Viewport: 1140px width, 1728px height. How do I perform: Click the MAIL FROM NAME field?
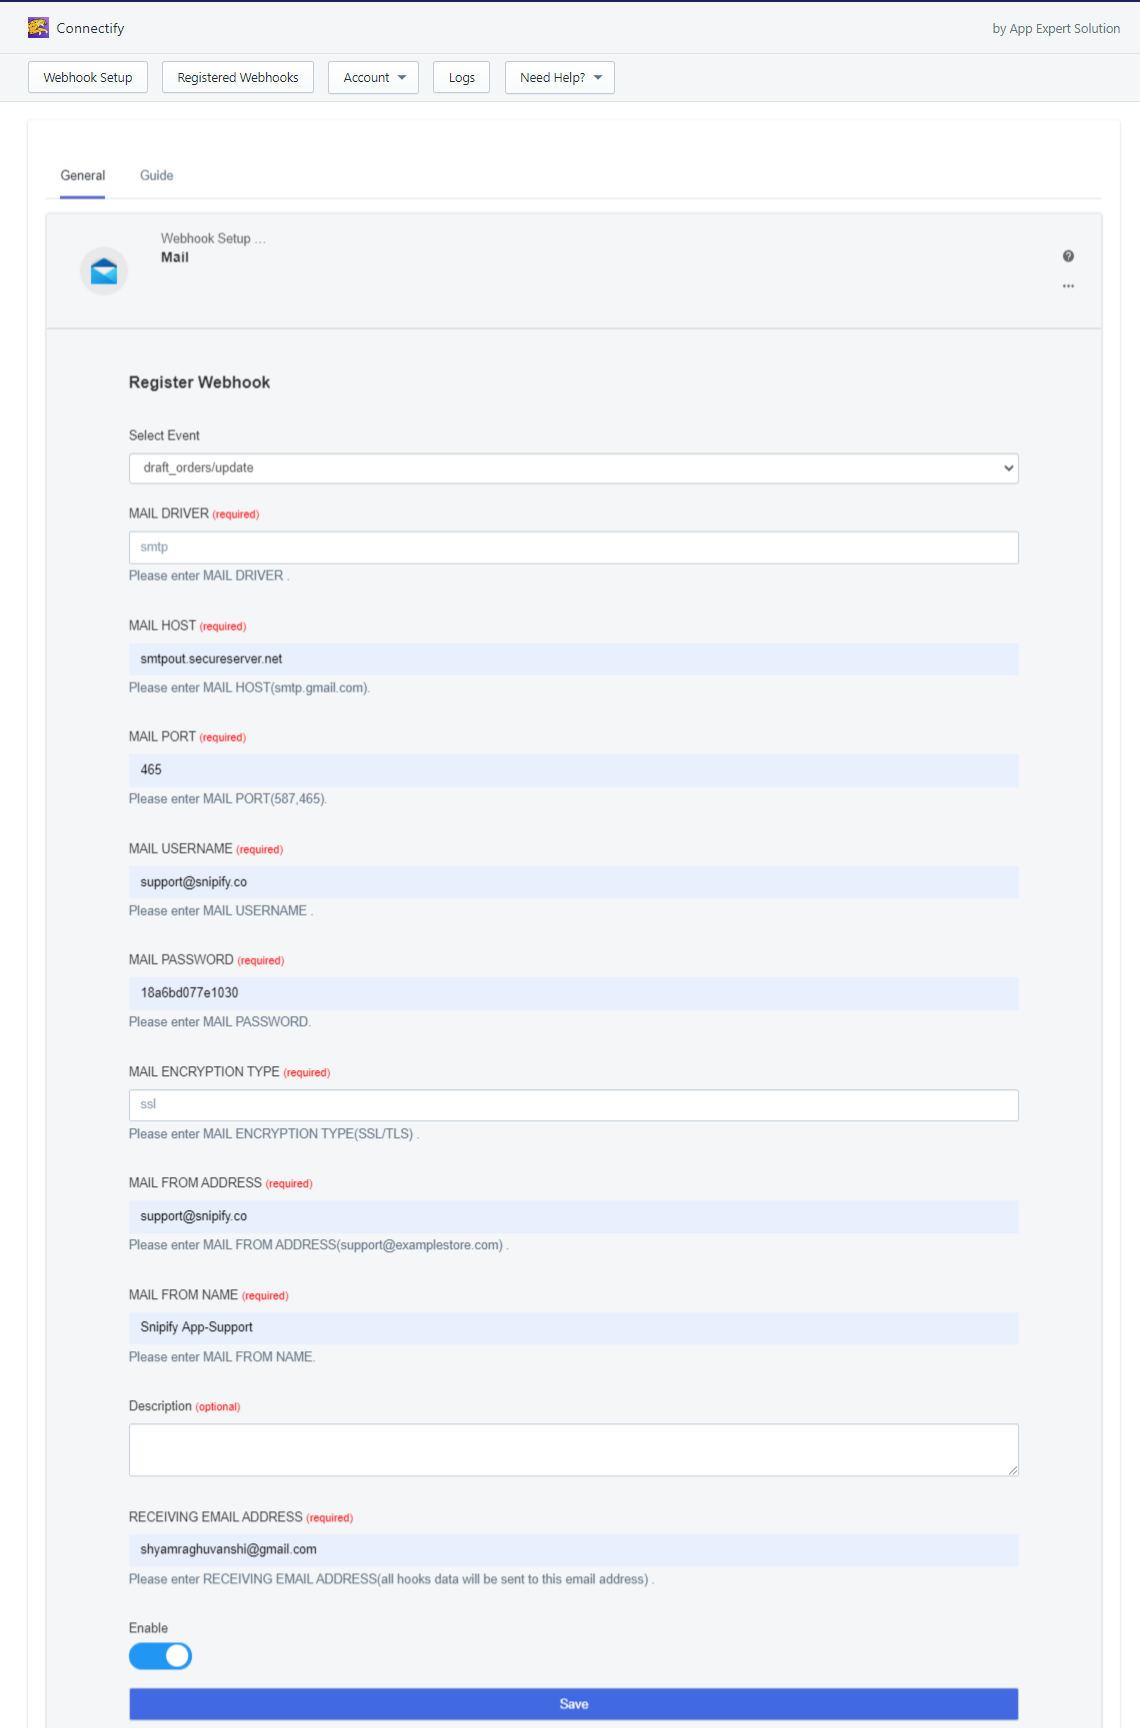pos(574,1328)
